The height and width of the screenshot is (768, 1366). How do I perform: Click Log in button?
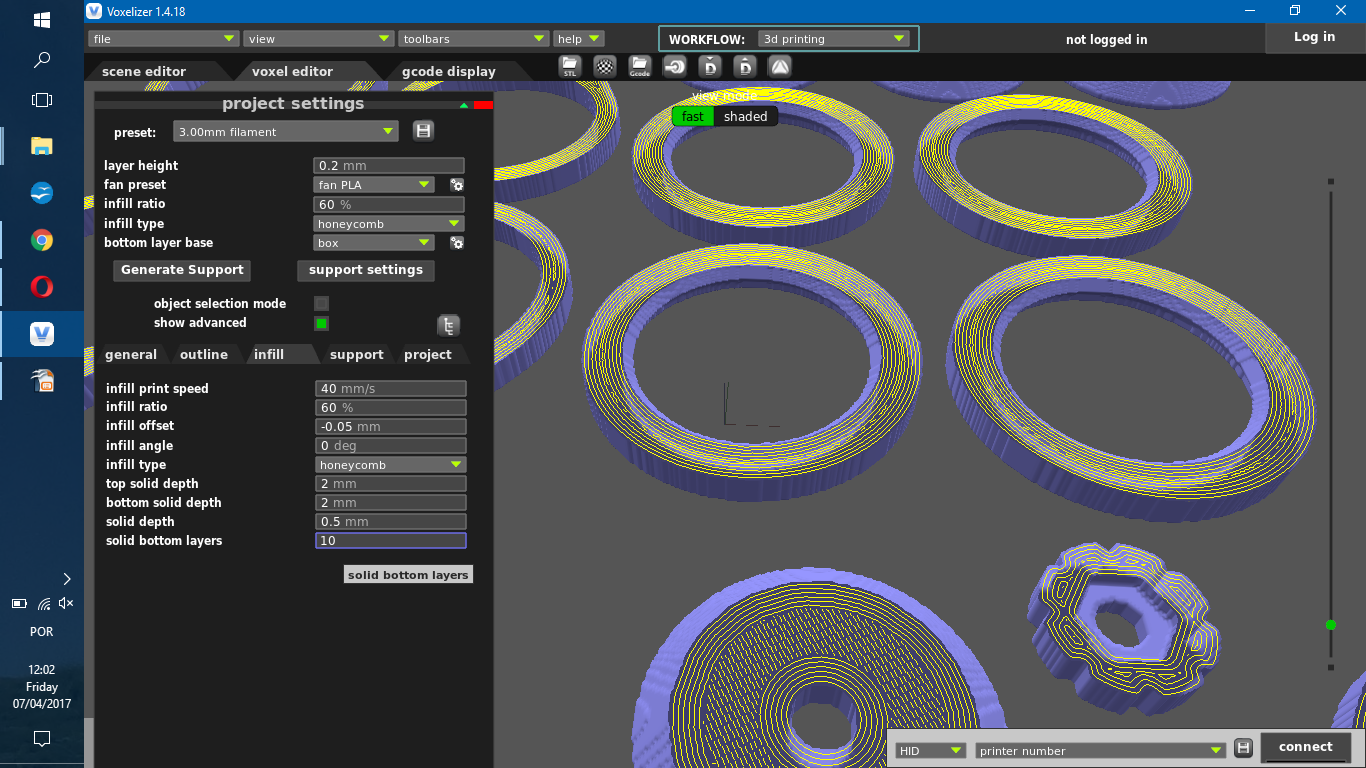1314,37
